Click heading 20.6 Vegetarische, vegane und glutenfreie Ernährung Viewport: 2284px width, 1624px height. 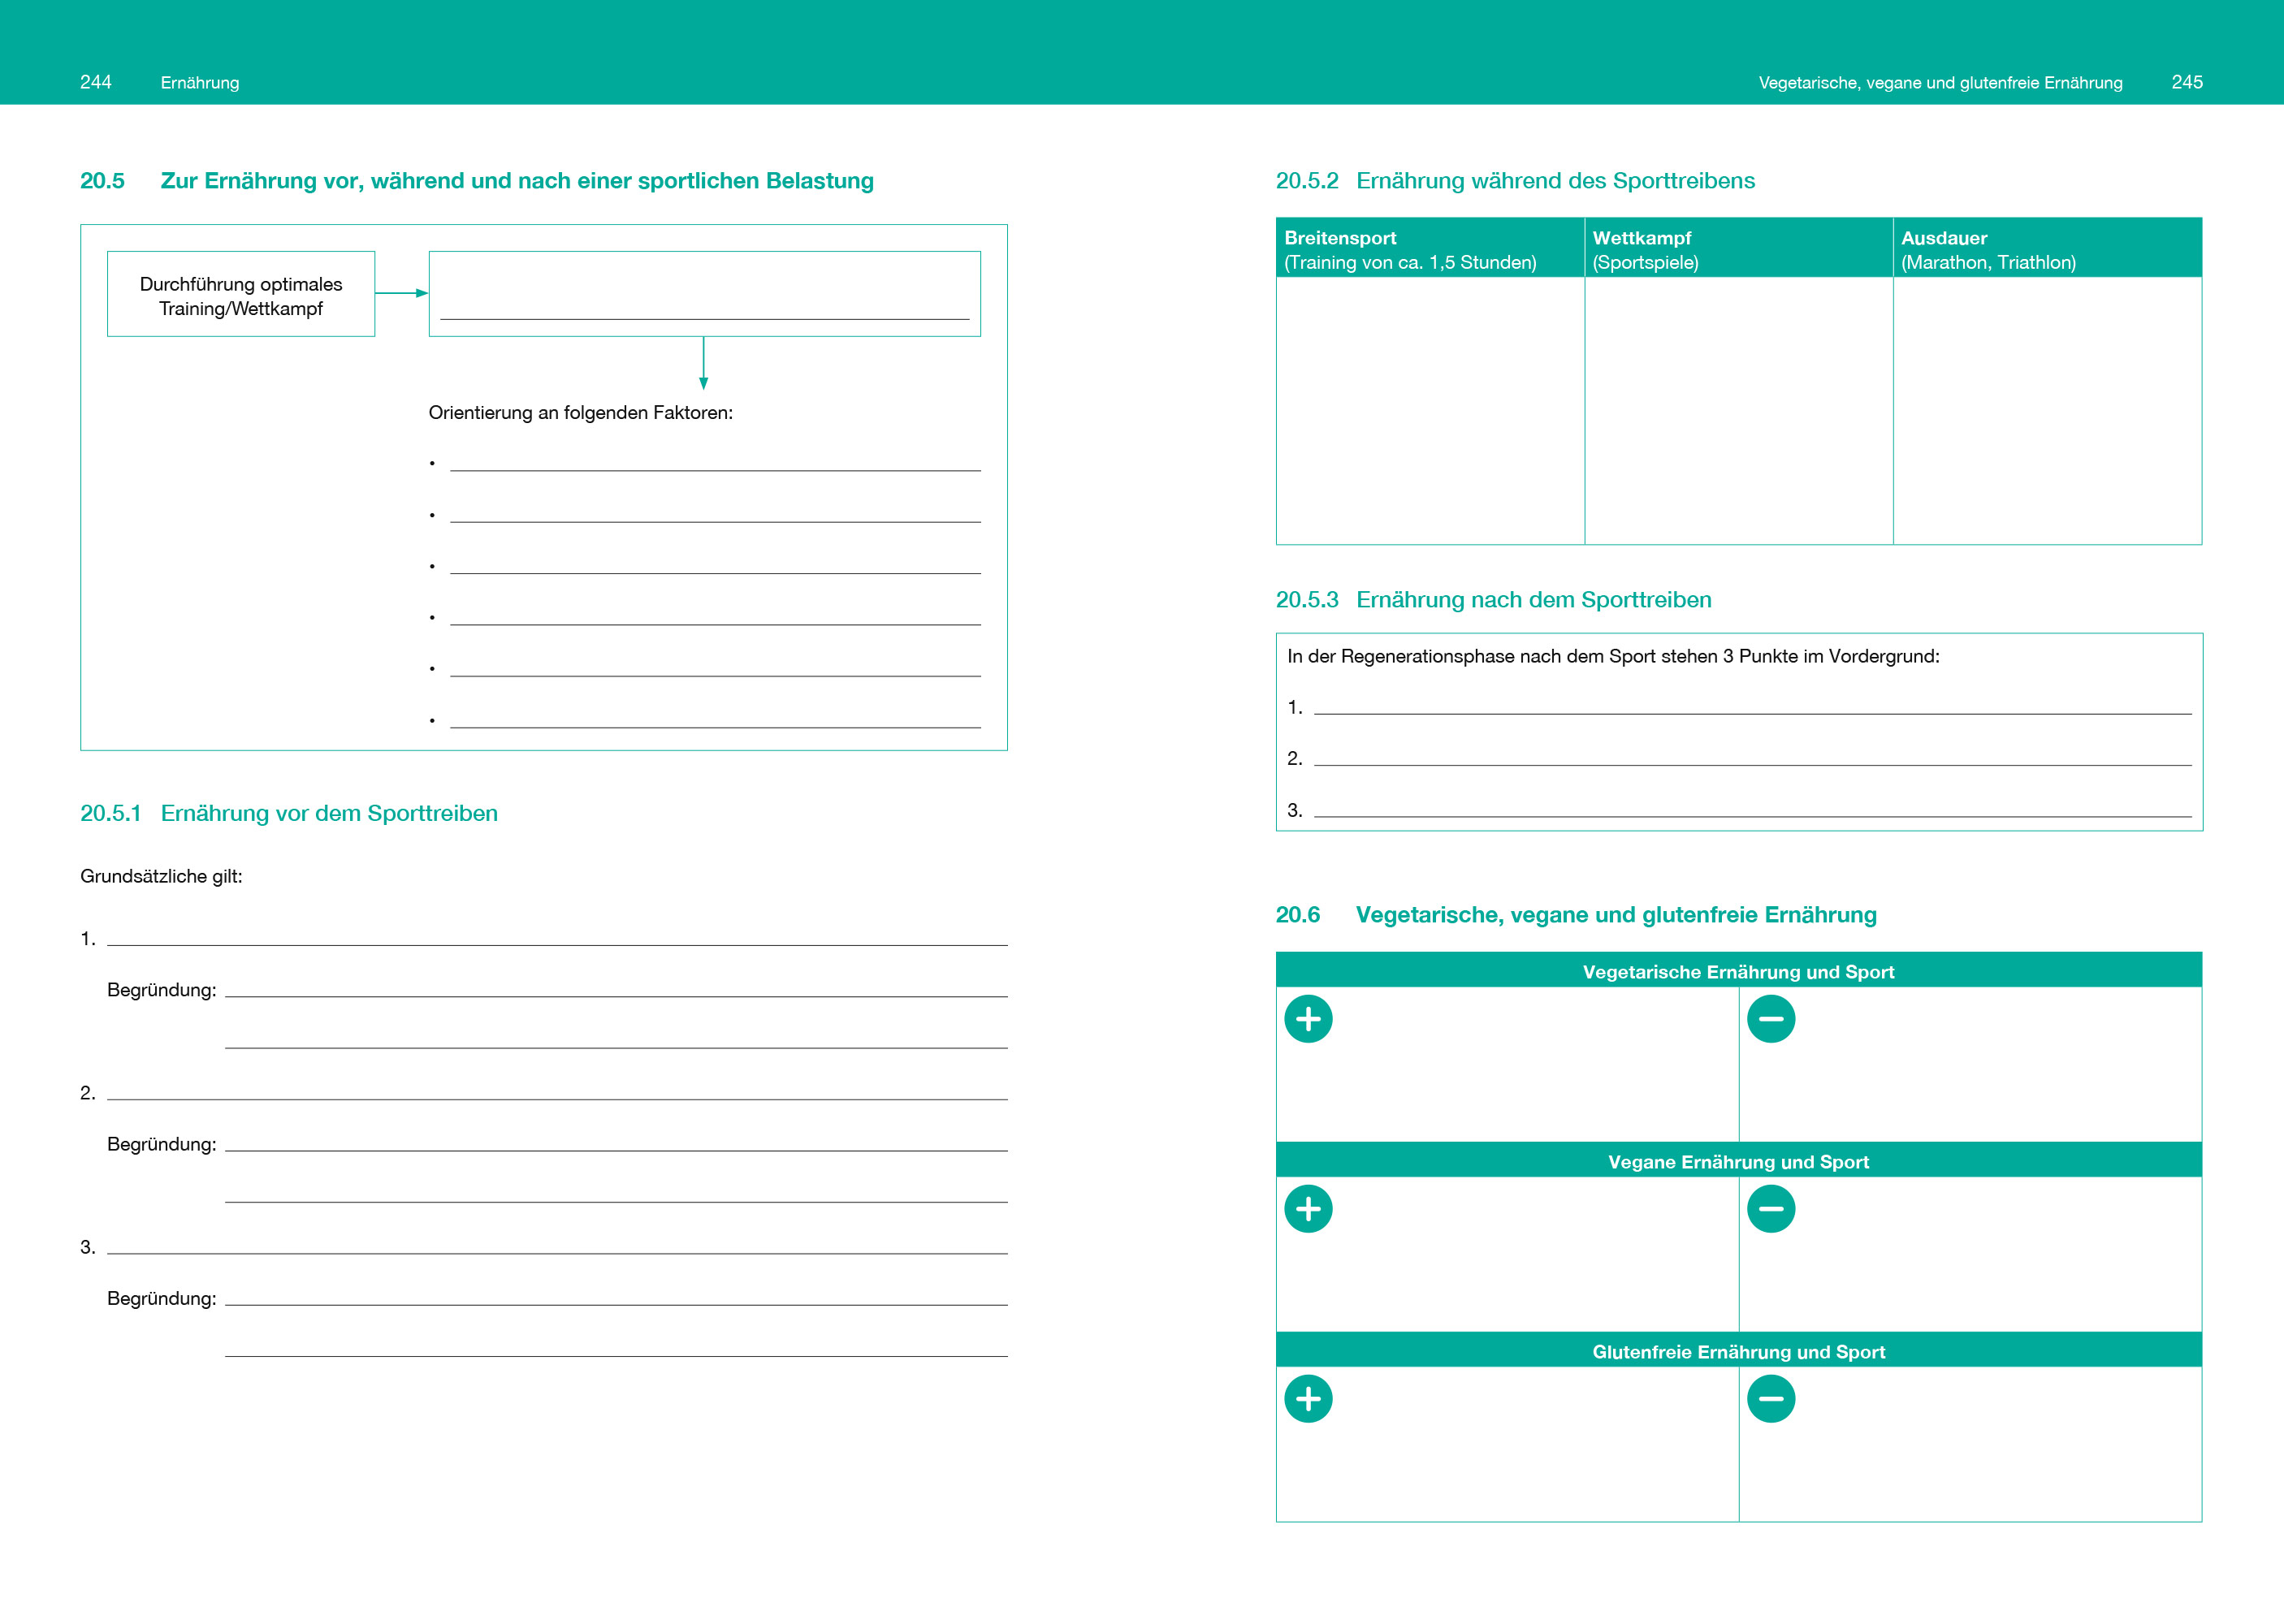tap(1576, 915)
